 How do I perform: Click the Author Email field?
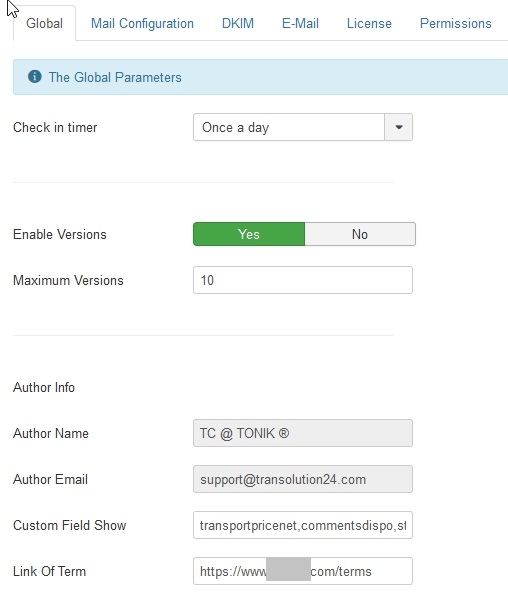click(303, 479)
